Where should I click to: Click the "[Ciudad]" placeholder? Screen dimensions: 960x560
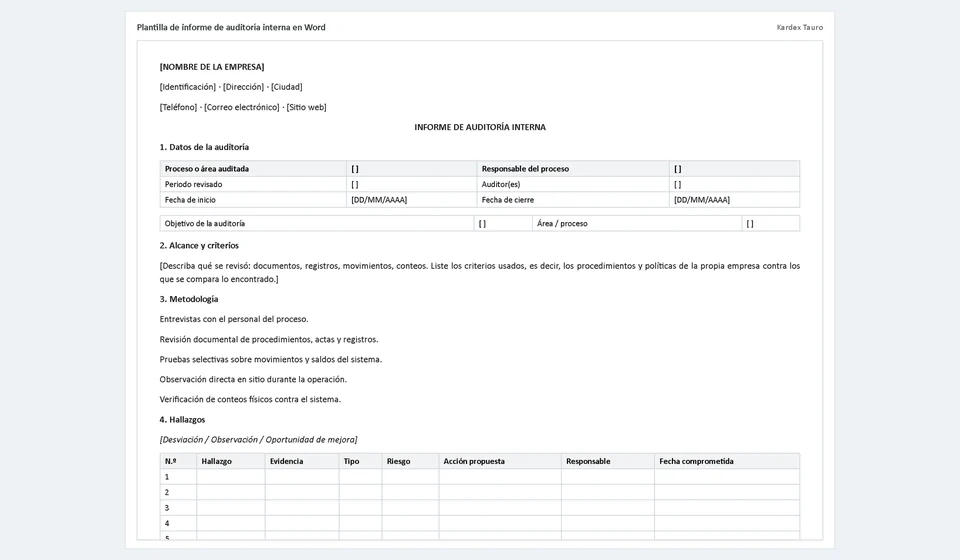tap(287, 87)
